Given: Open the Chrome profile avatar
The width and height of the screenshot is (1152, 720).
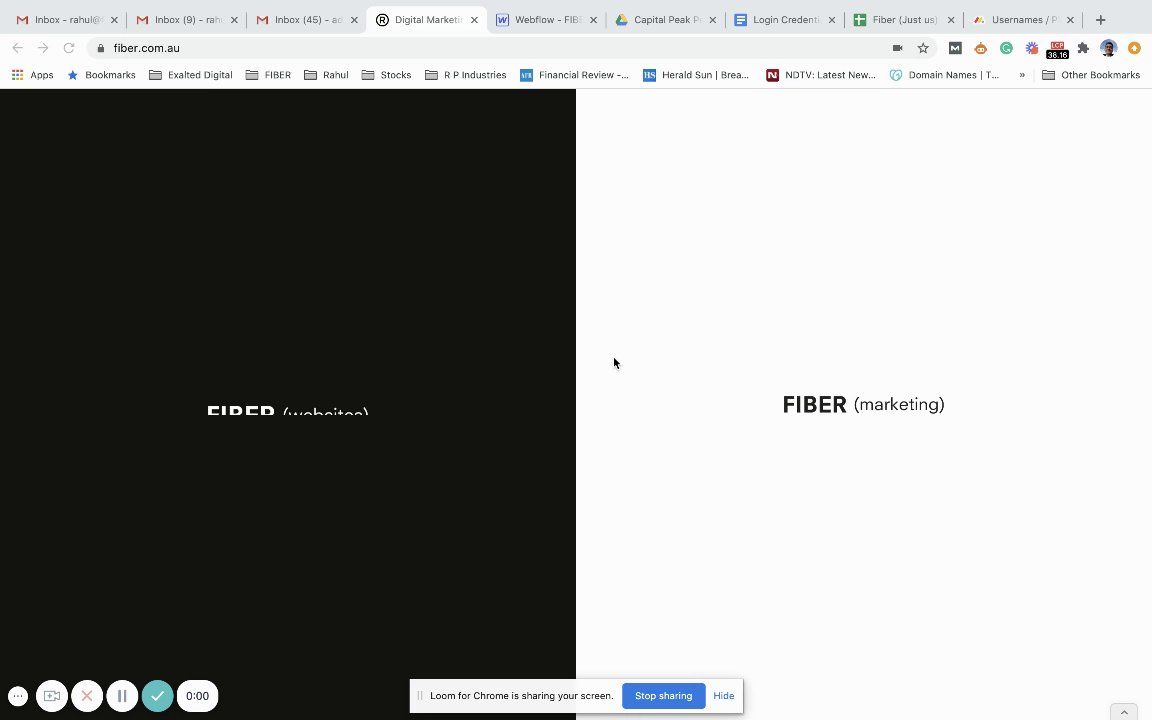Looking at the screenshot, I should (x=1109, y=48).
